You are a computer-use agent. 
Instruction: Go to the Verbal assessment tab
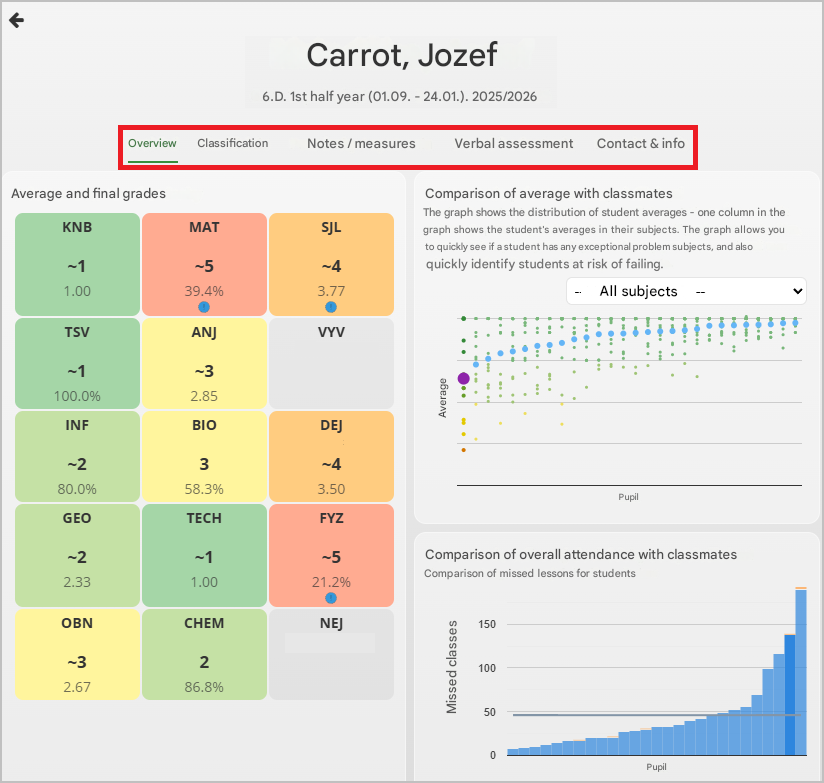pyautogui.click(x=514, y=144)
